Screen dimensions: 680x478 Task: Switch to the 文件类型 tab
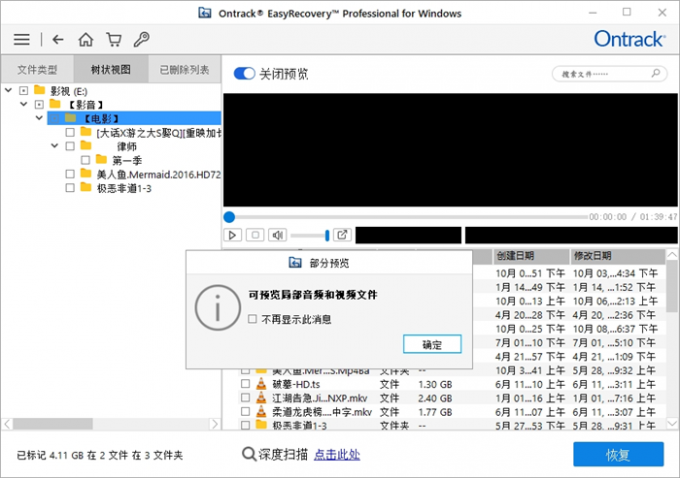coord(37,70)
